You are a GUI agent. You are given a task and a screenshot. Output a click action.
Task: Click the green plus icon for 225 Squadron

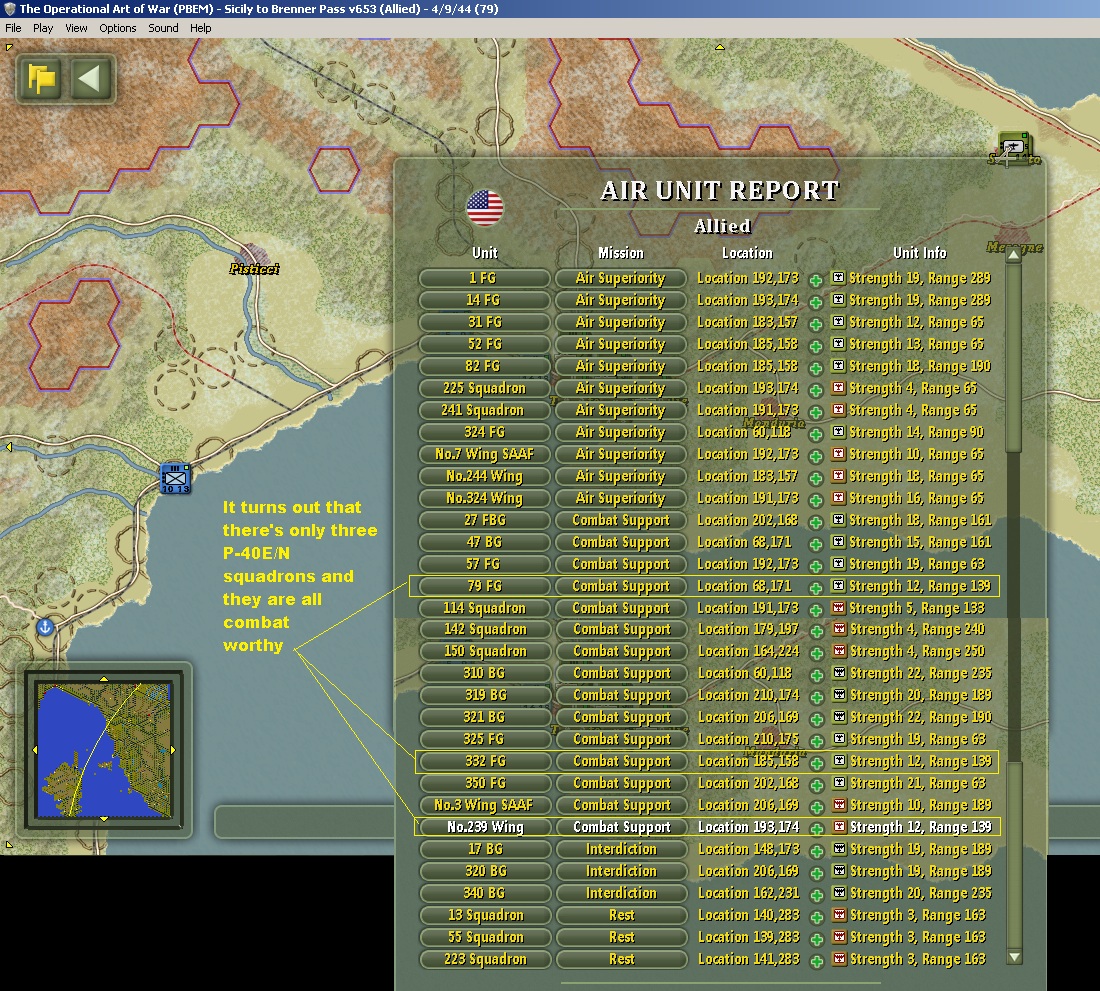[816, 391]
